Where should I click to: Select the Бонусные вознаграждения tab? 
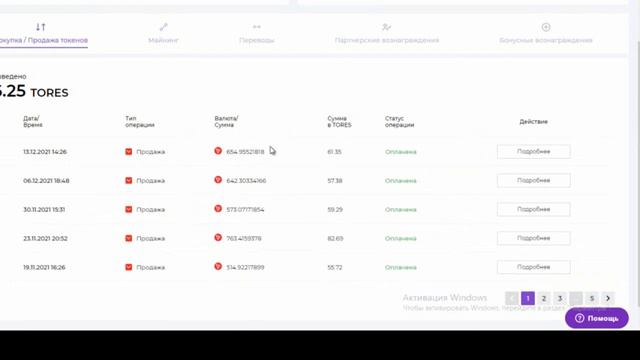[546, 34]
